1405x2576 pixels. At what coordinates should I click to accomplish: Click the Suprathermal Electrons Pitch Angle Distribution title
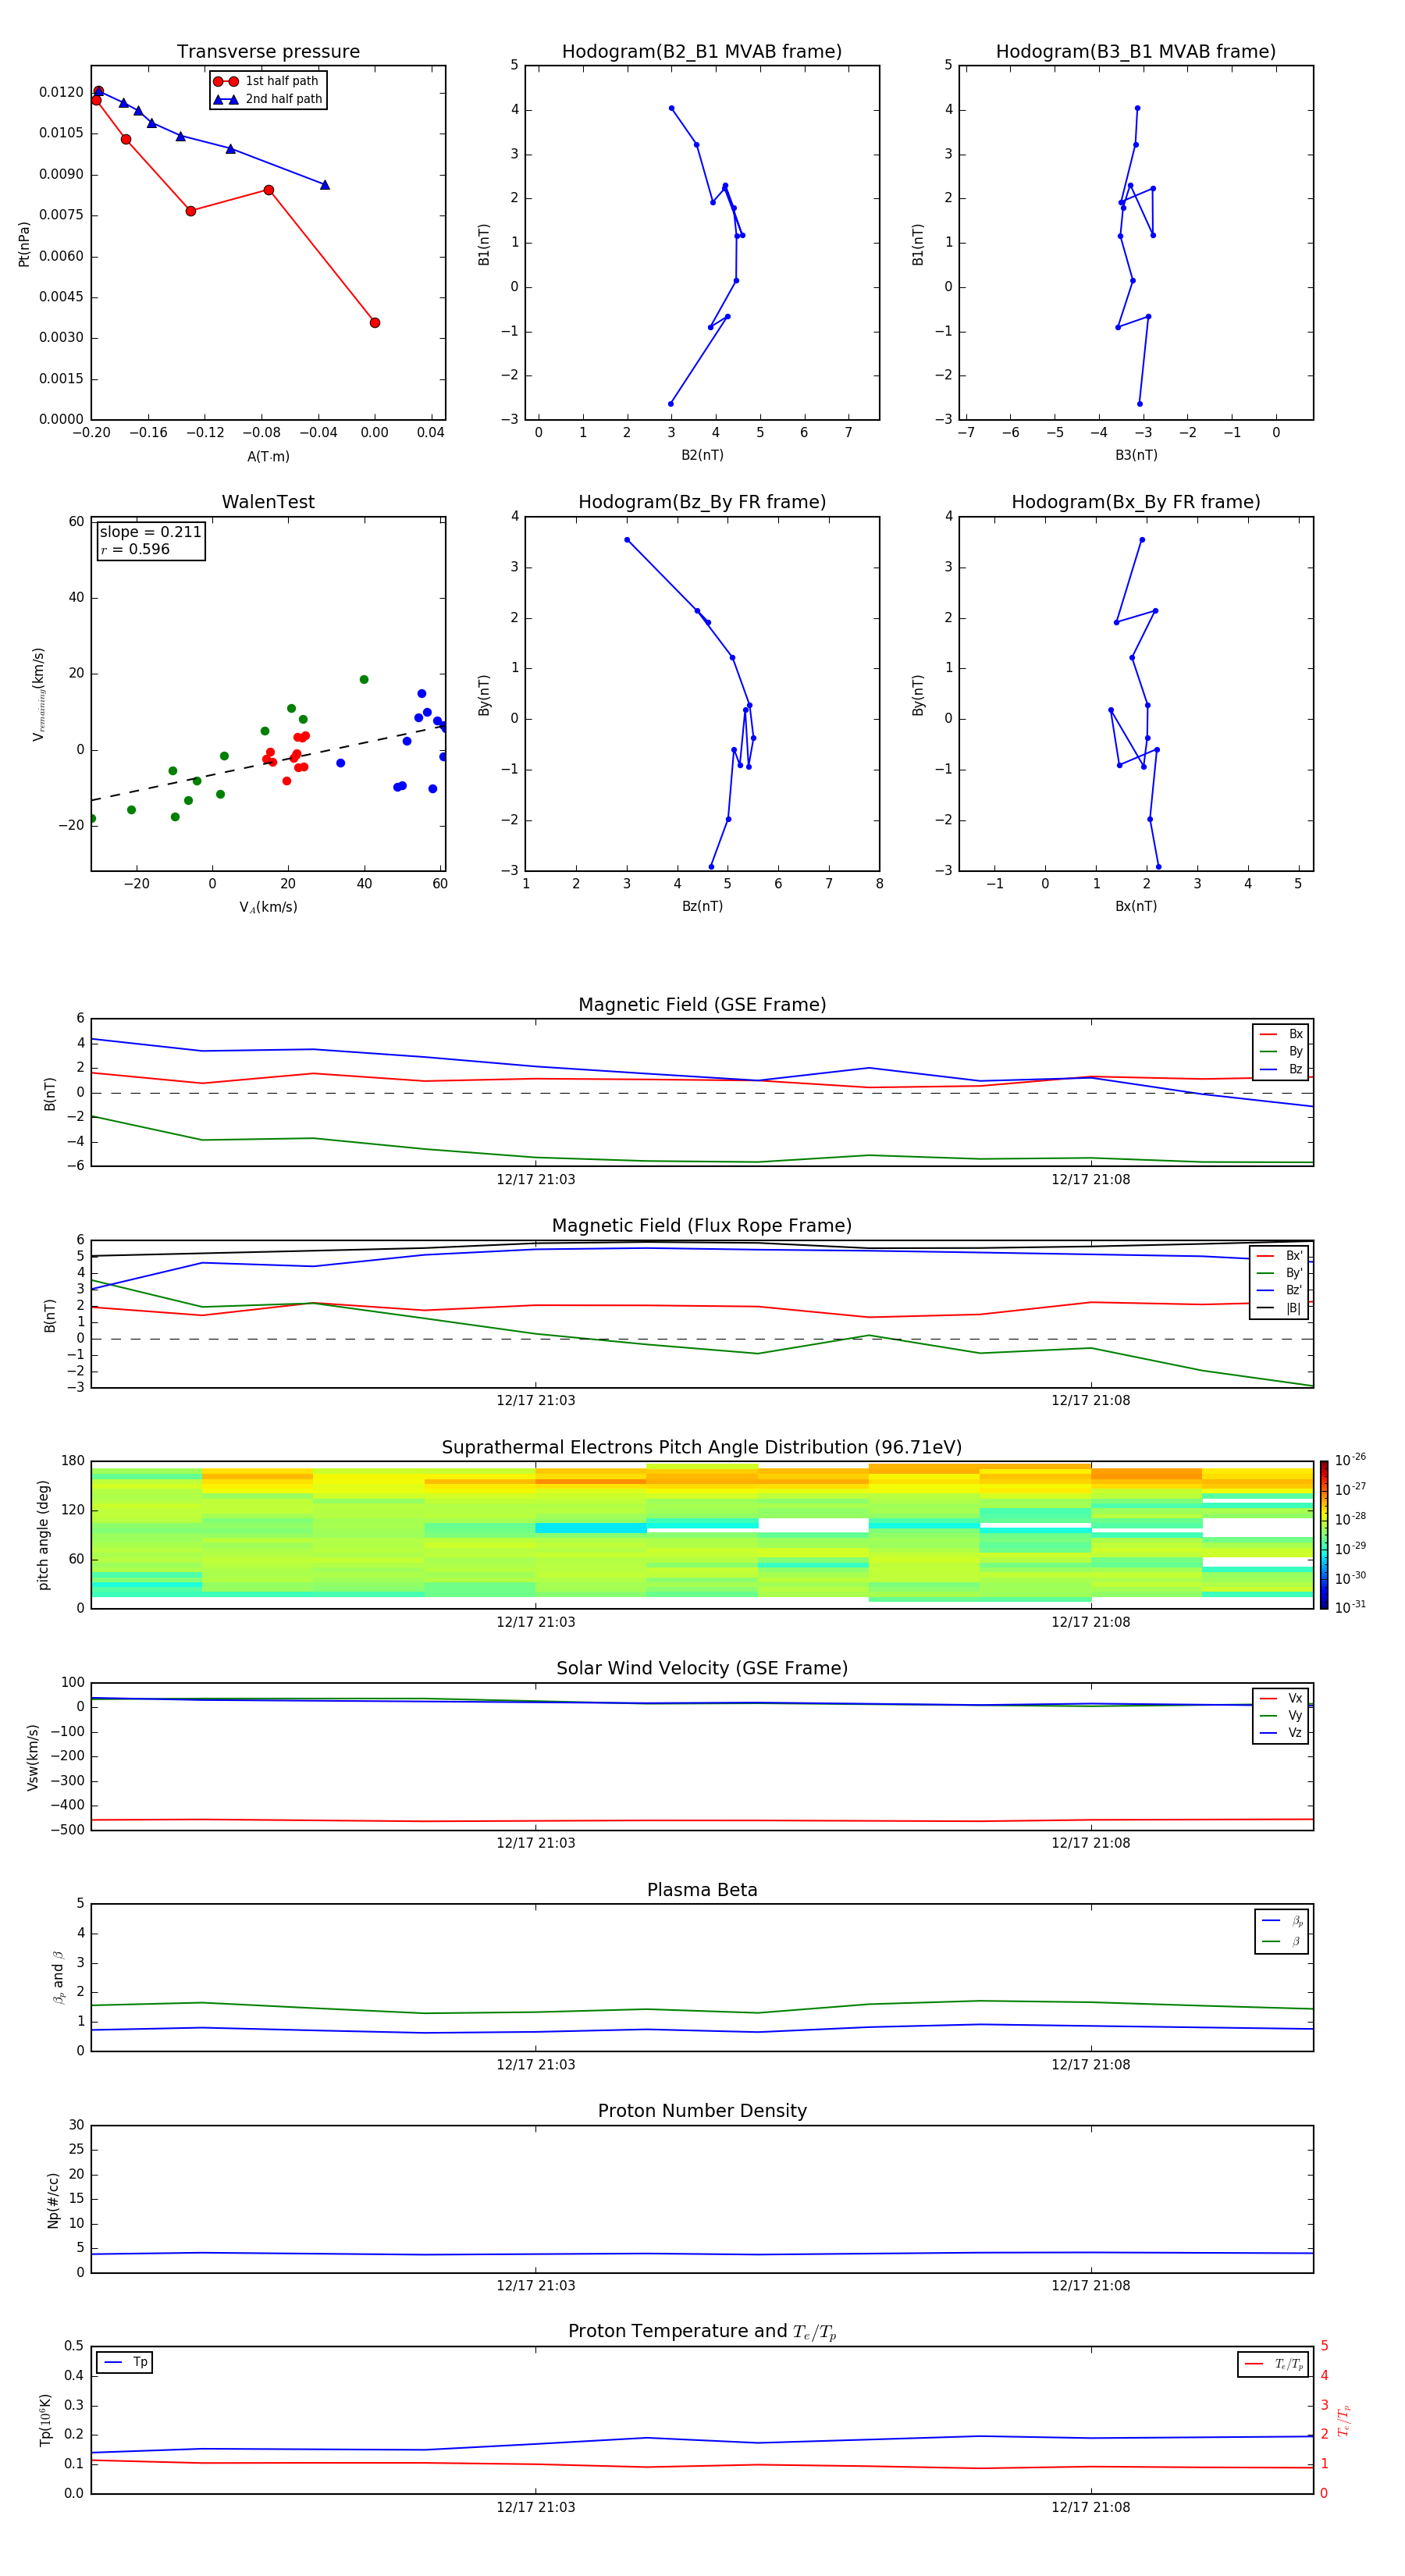[x=702, y=1448]
